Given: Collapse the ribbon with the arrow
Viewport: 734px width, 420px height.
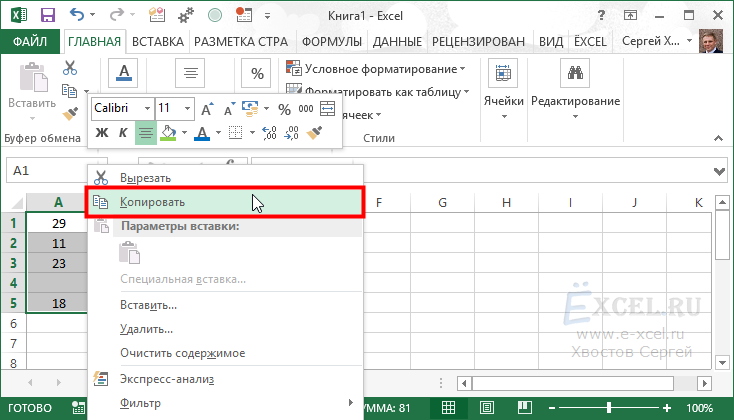Looking at the screenshot, I should (x=718, y=138).
